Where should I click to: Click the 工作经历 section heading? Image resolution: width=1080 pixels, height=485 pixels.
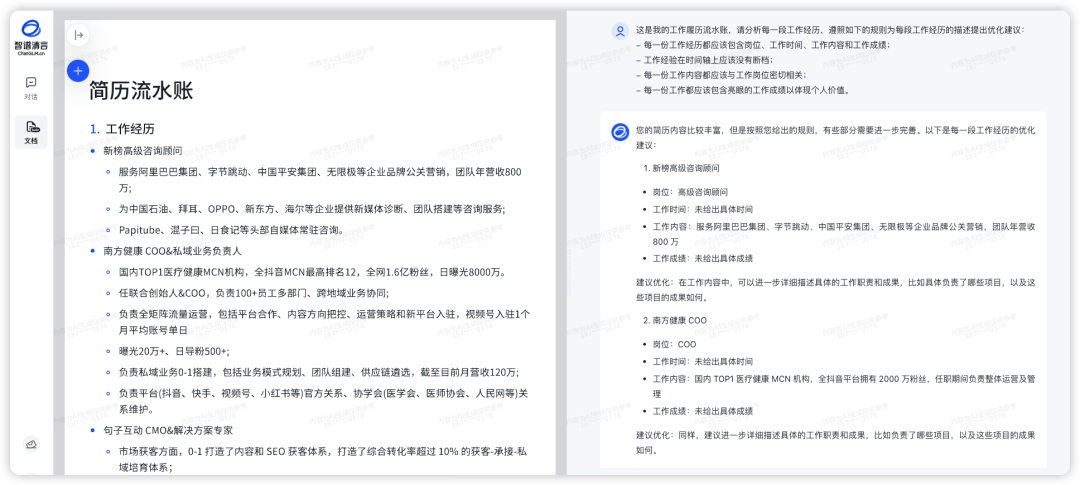coord(129,129)
